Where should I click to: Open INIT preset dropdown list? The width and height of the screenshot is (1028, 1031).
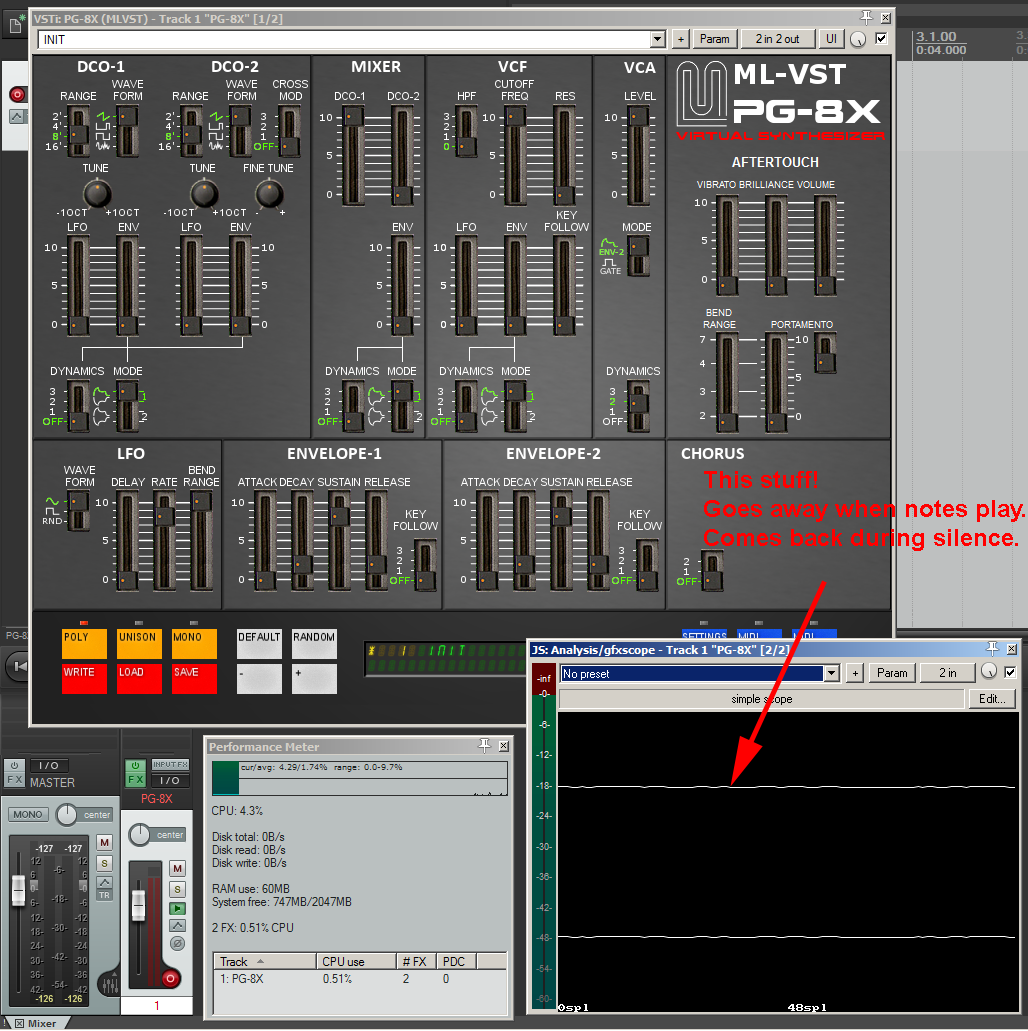(x=657, y=39)
